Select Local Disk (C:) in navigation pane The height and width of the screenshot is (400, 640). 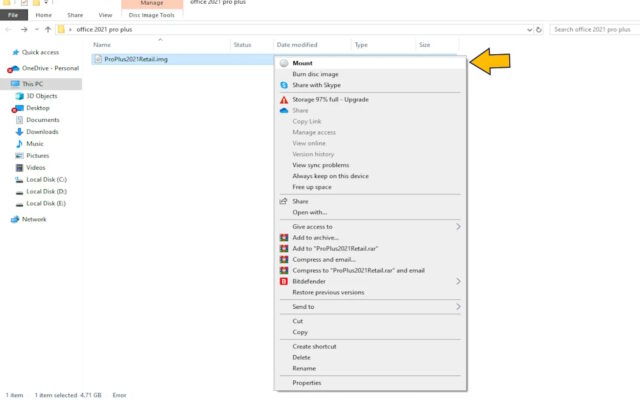tap(47, 179)
